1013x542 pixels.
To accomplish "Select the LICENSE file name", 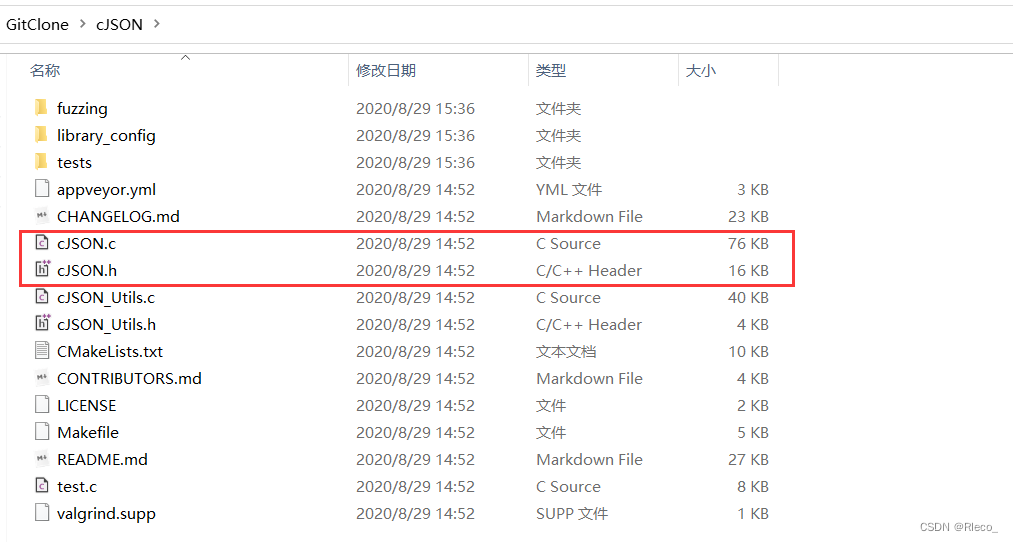I will point(87,406).
